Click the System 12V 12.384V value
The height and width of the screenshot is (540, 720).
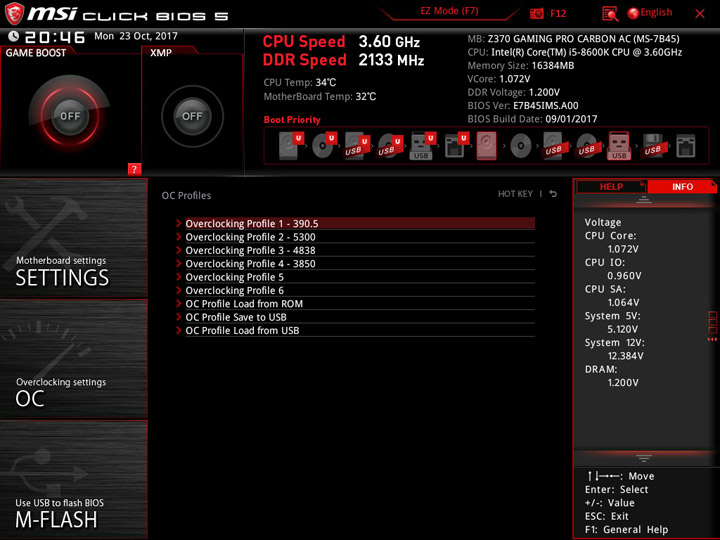pos(625,356)
